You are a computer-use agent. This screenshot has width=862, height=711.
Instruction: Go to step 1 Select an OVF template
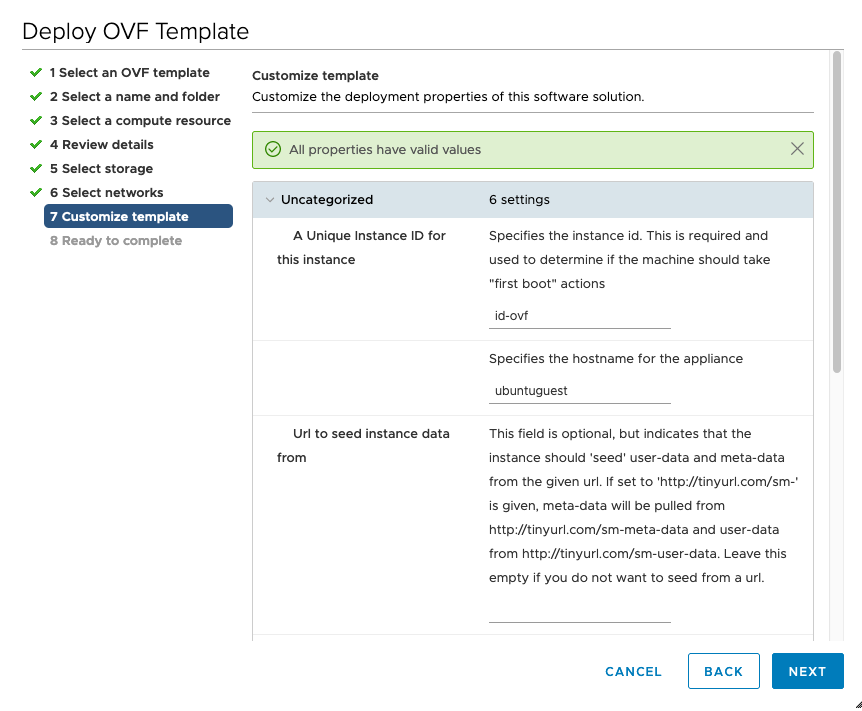click(130, 73)
